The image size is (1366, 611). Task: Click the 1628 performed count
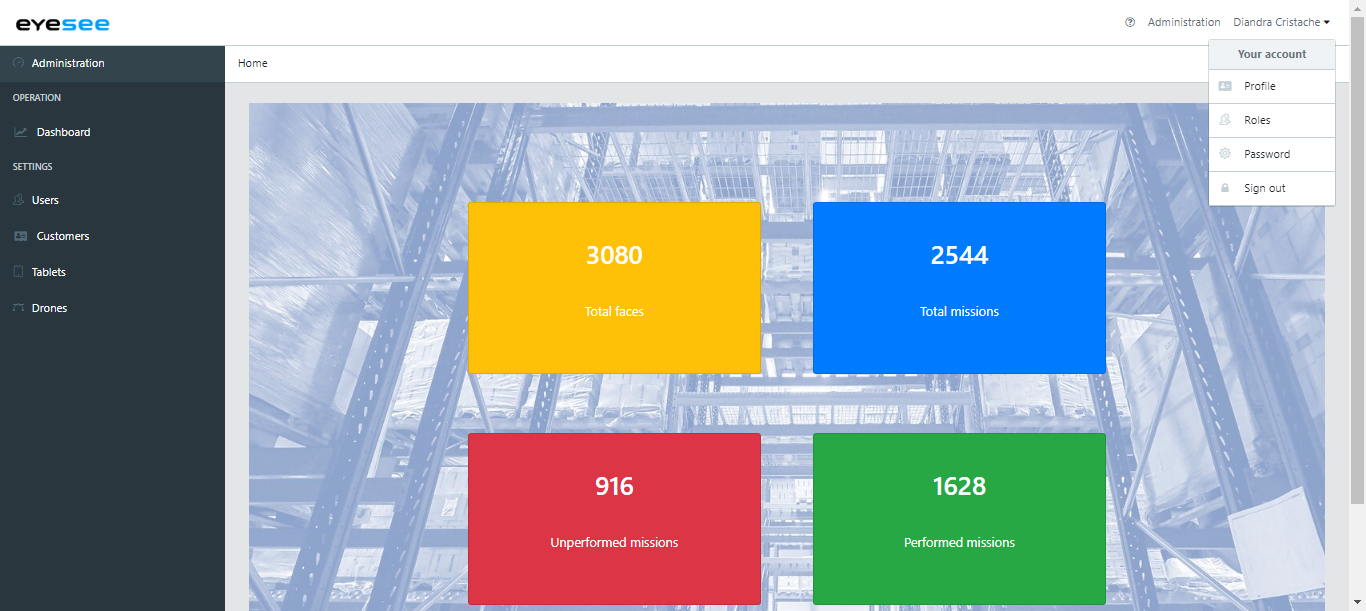tap(959, 486)
